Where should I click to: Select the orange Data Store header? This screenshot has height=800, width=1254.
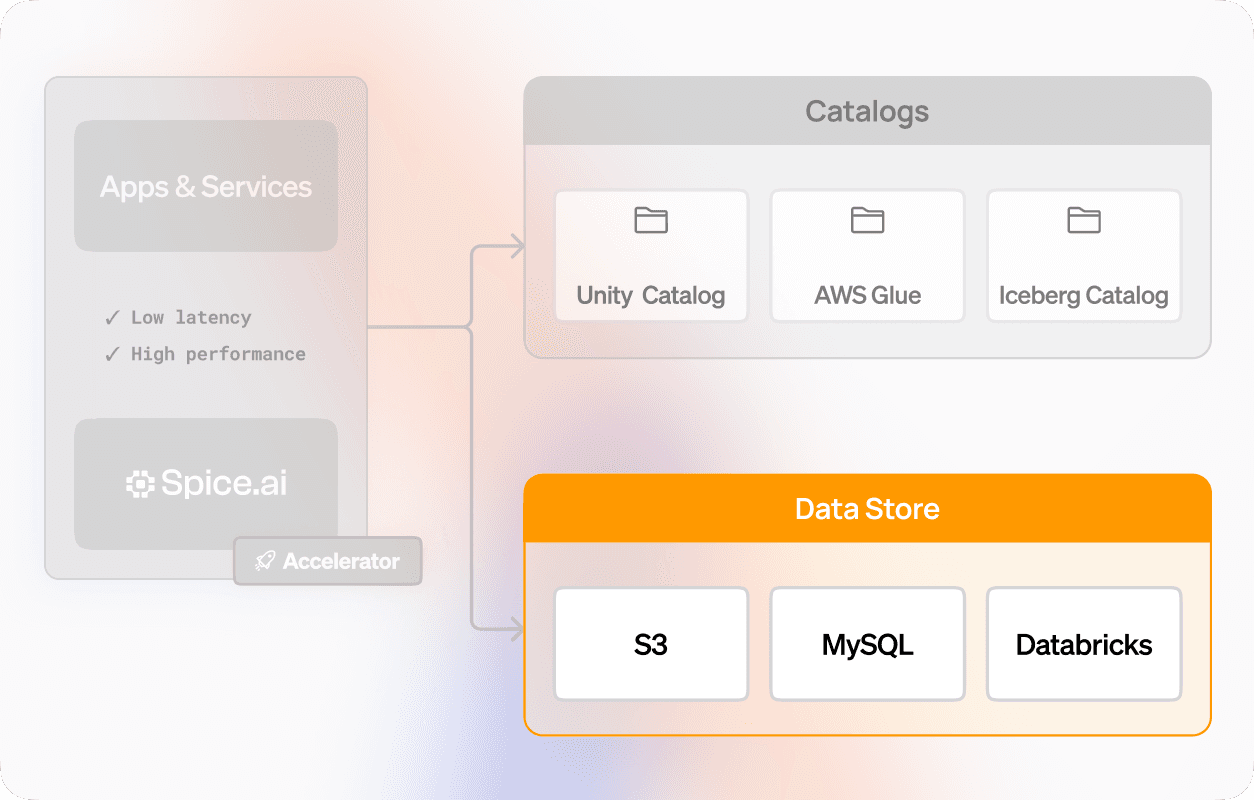867,509
